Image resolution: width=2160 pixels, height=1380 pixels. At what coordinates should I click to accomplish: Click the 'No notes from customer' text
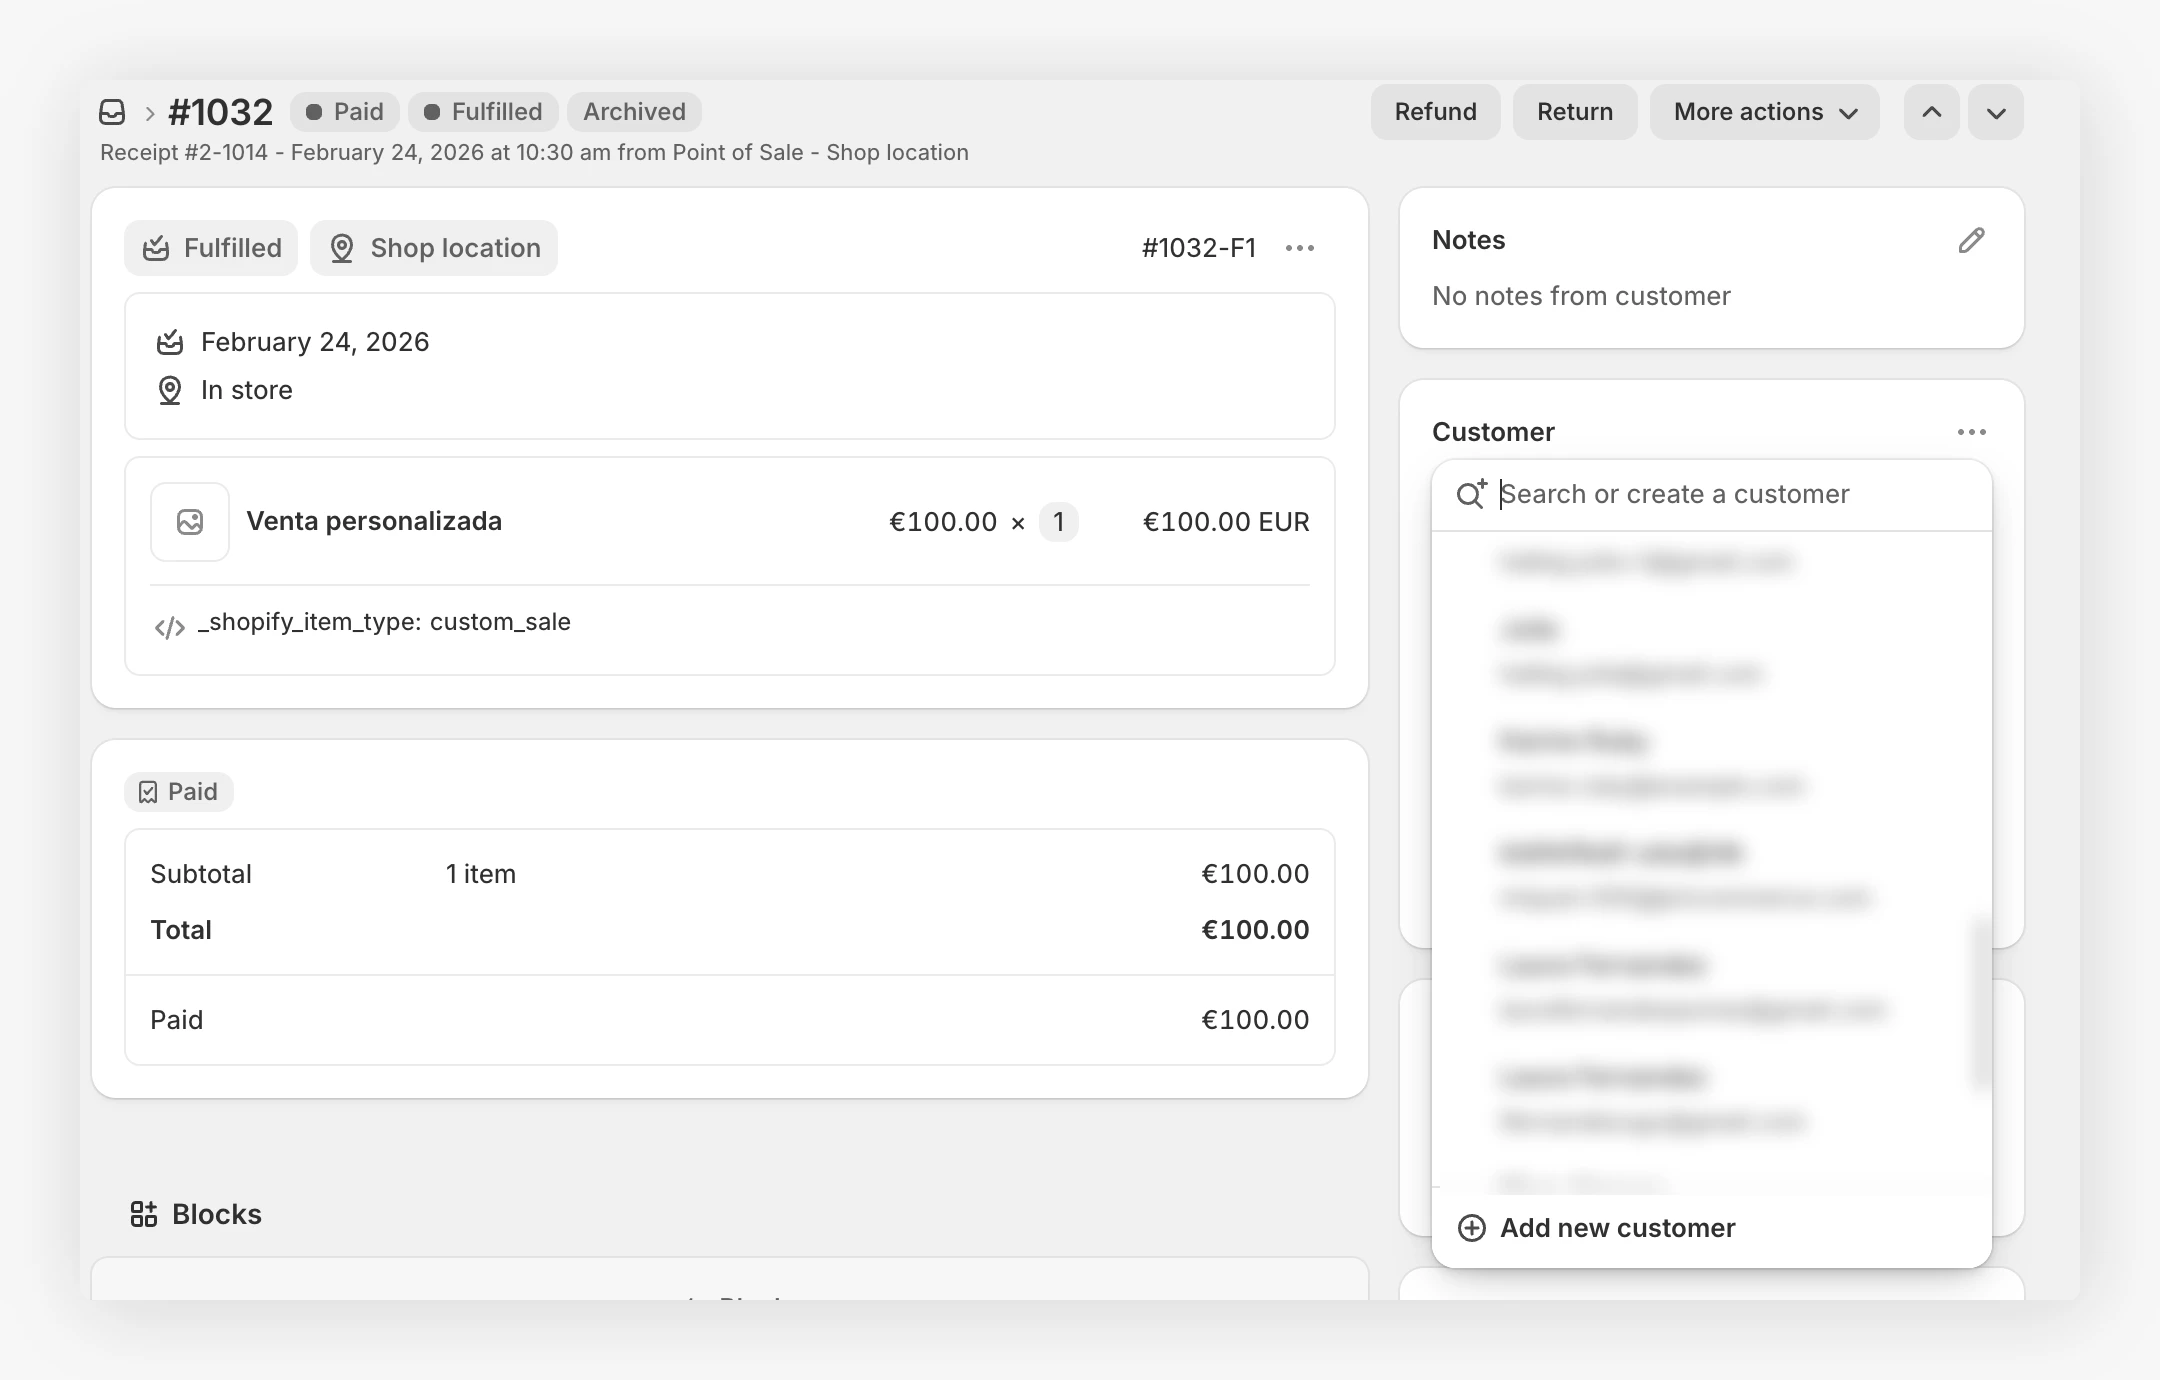pos(1581,296)
